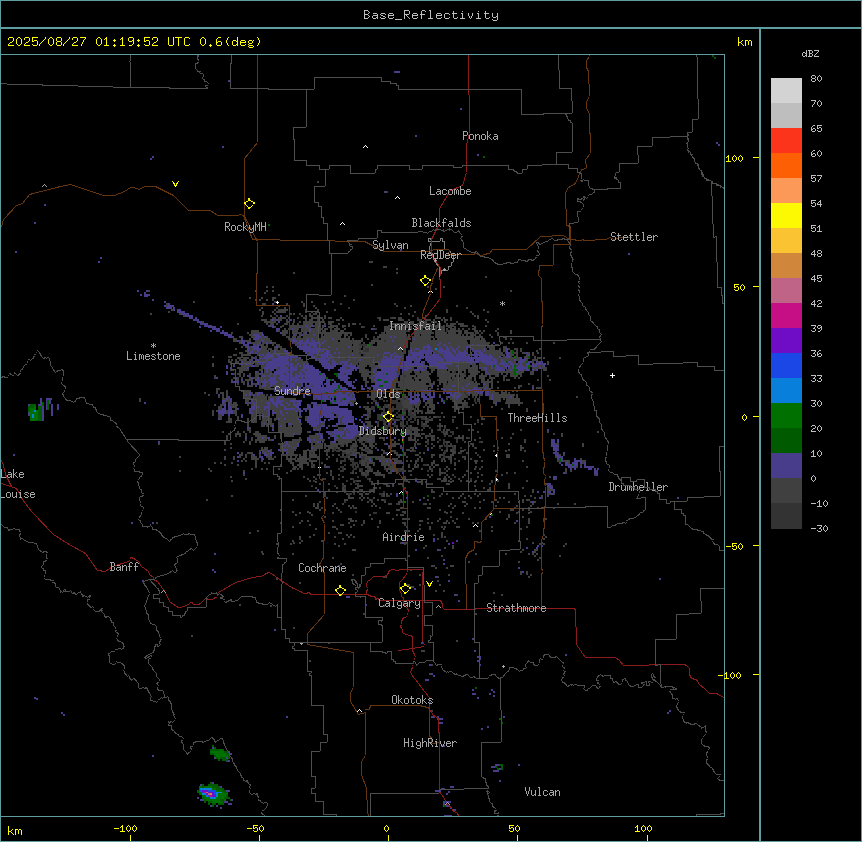
Task: Click the asterisk marker above Limestone label
Action: 153,346
